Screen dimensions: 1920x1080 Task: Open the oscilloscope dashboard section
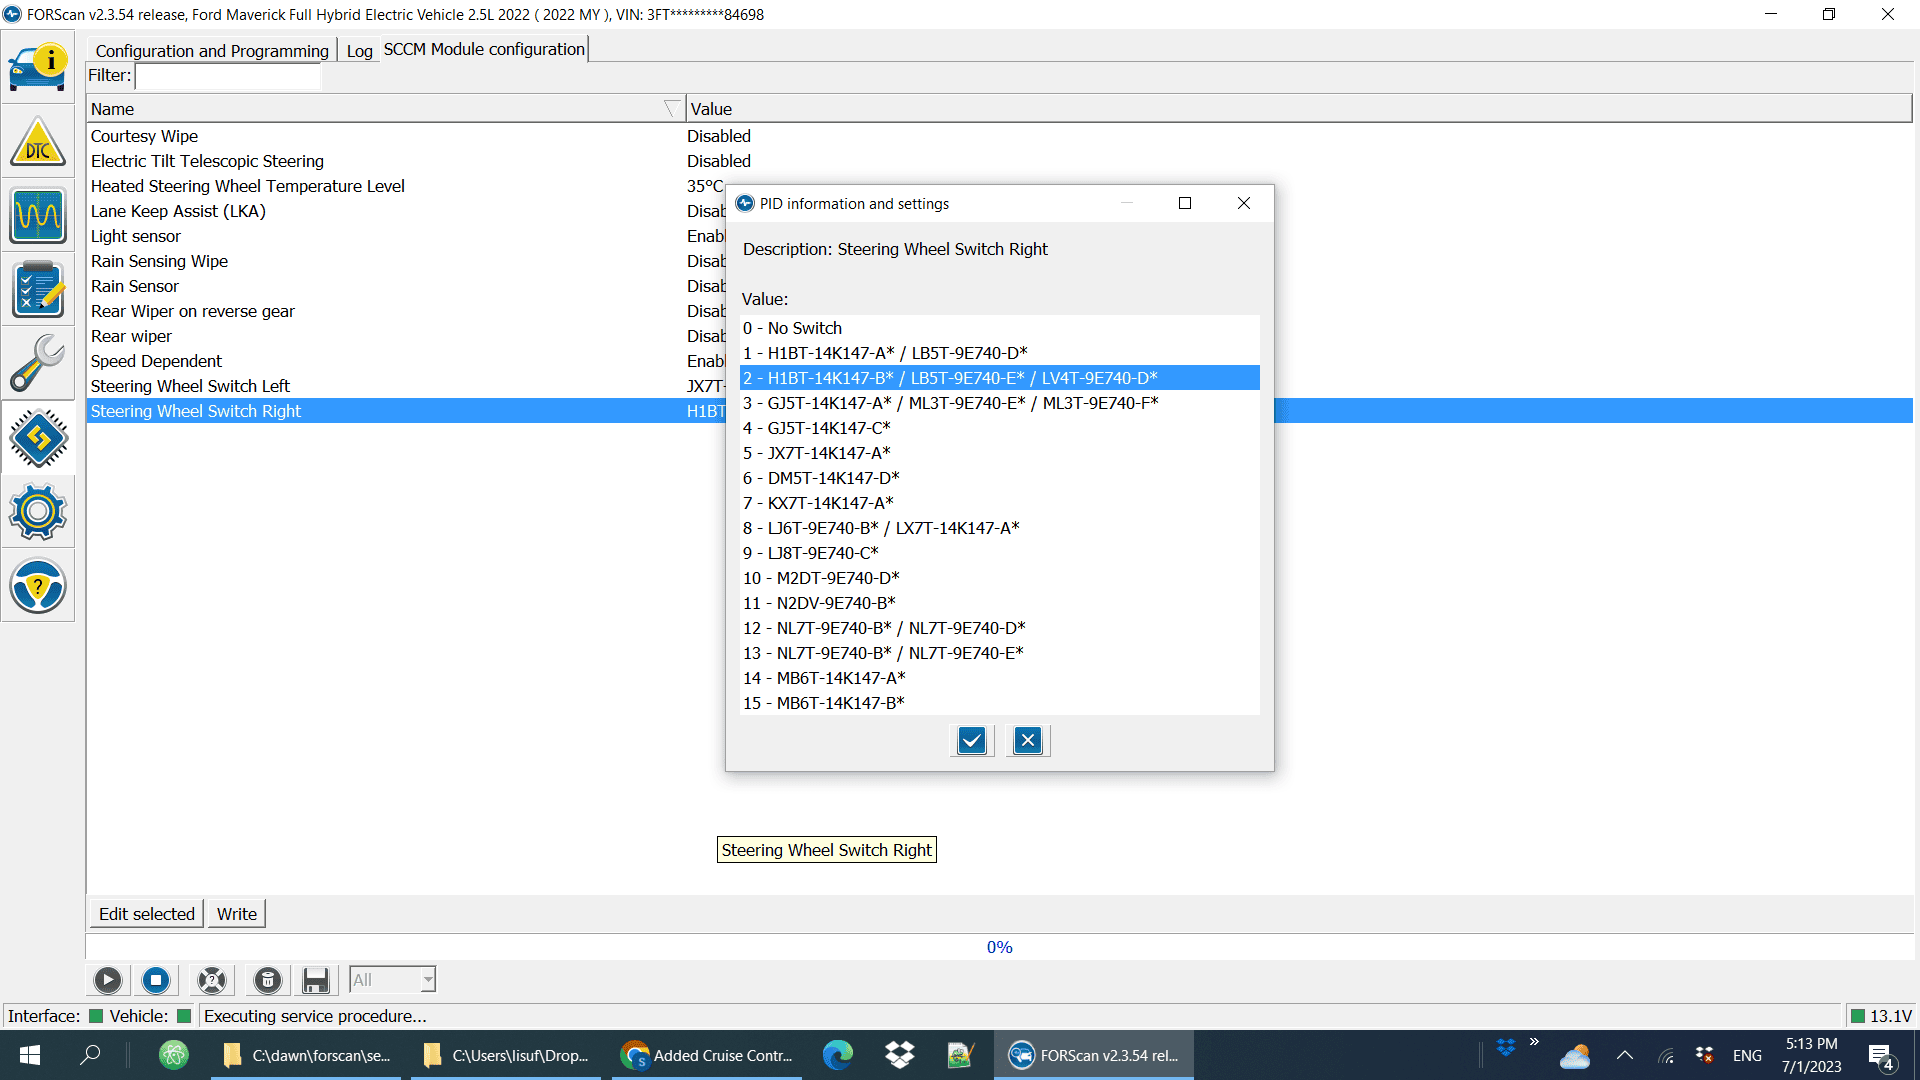[x=38, y=216]
